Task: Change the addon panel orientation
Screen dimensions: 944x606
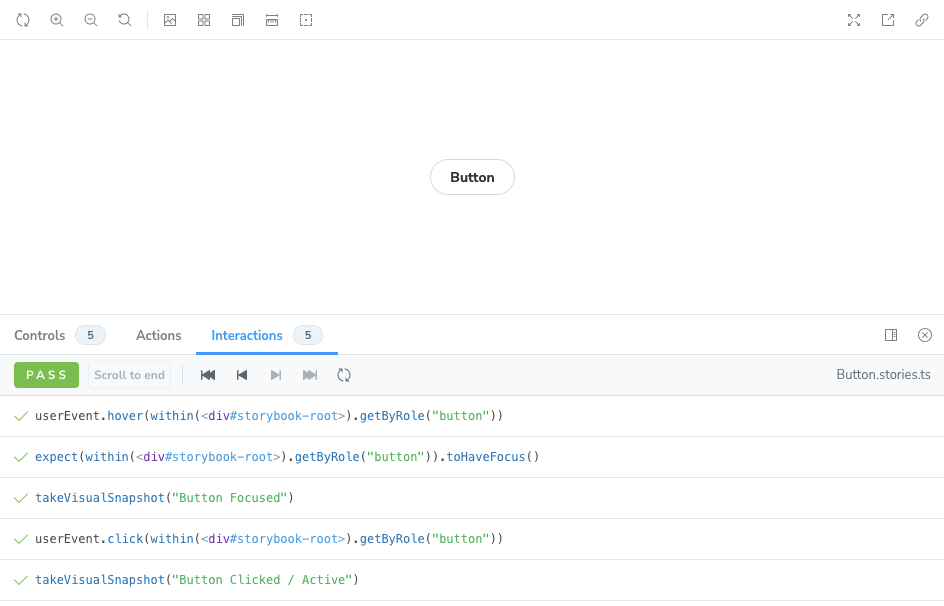Action: click(891, 335)
